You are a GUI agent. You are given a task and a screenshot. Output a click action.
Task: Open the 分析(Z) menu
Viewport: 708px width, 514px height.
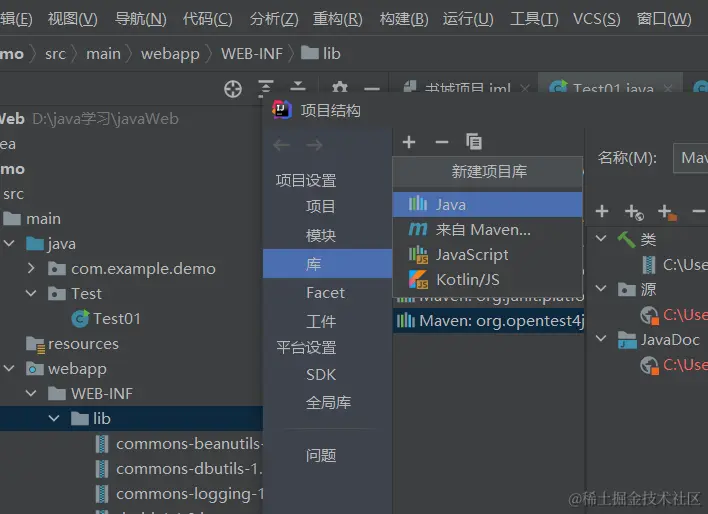[274, 19]
